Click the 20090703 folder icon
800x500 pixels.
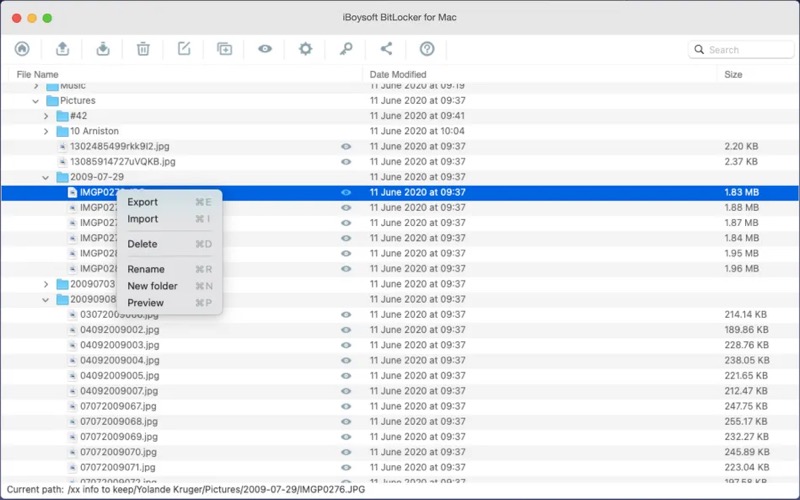click(x=62, y=284)
